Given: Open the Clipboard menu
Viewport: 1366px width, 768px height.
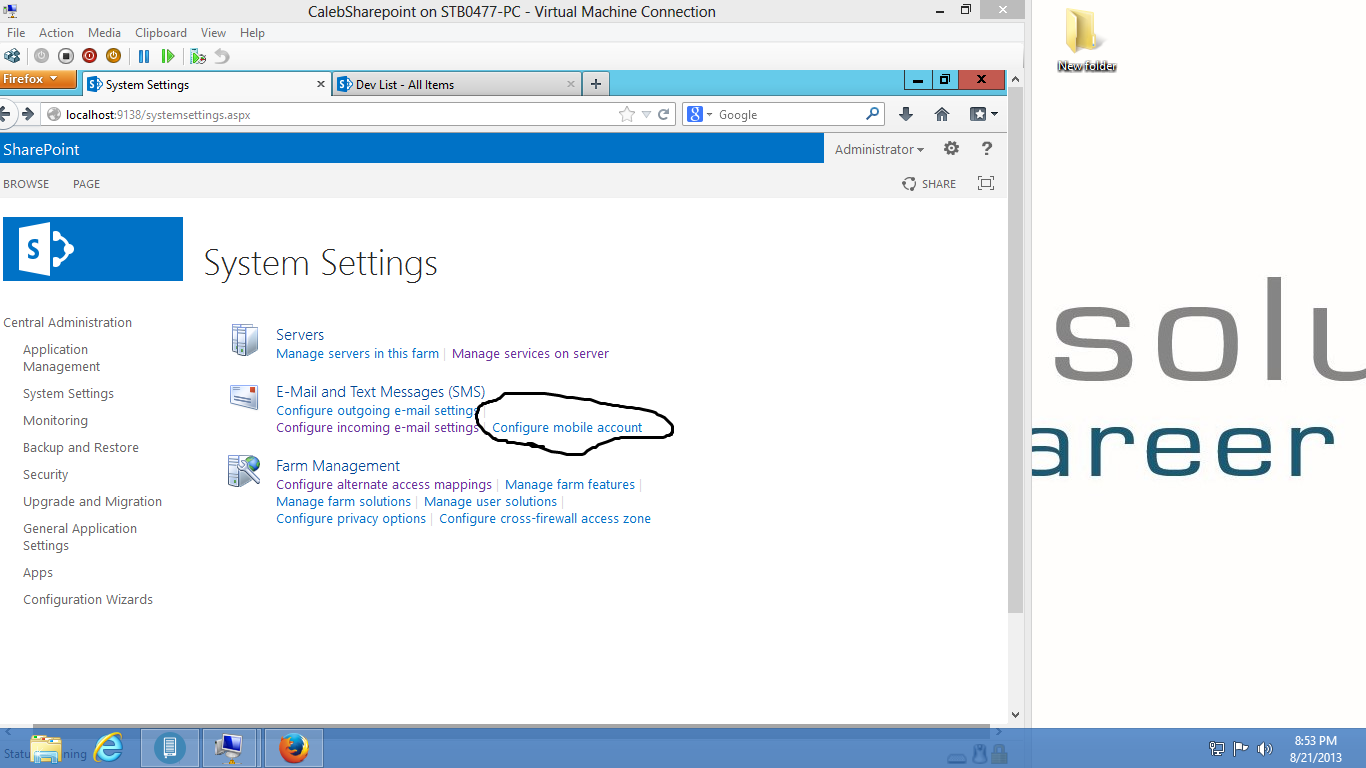Looking at the screenshot, I should (x=160, y=33).
